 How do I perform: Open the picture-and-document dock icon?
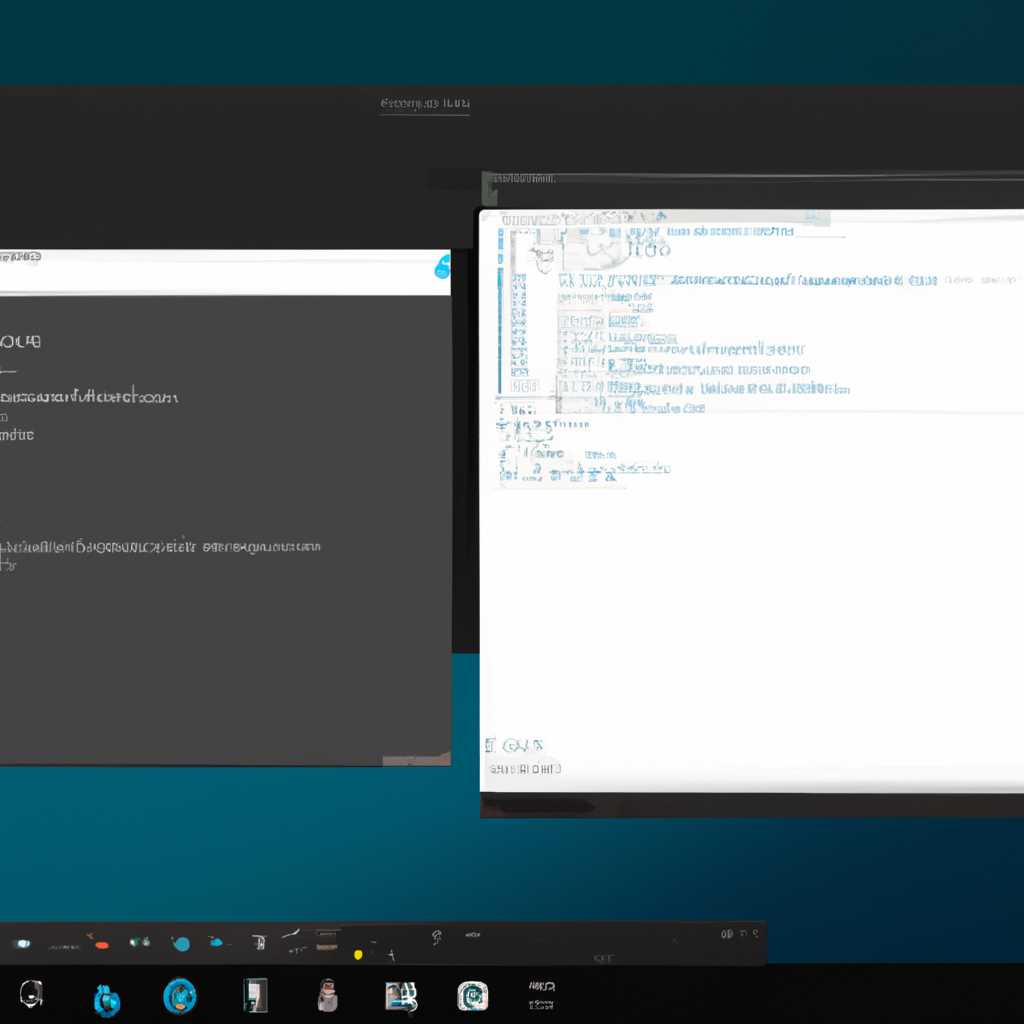(x=401, y=997)
